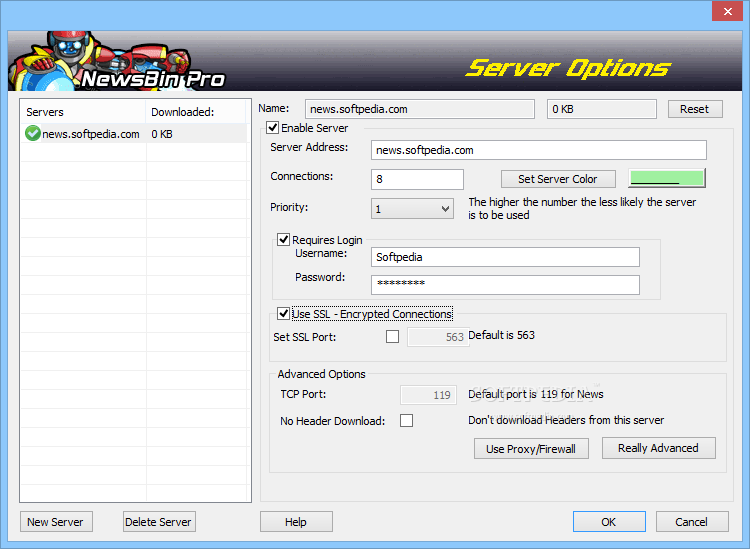
Task: Click the SSL port field showing 563
Action: coord(438,337)
